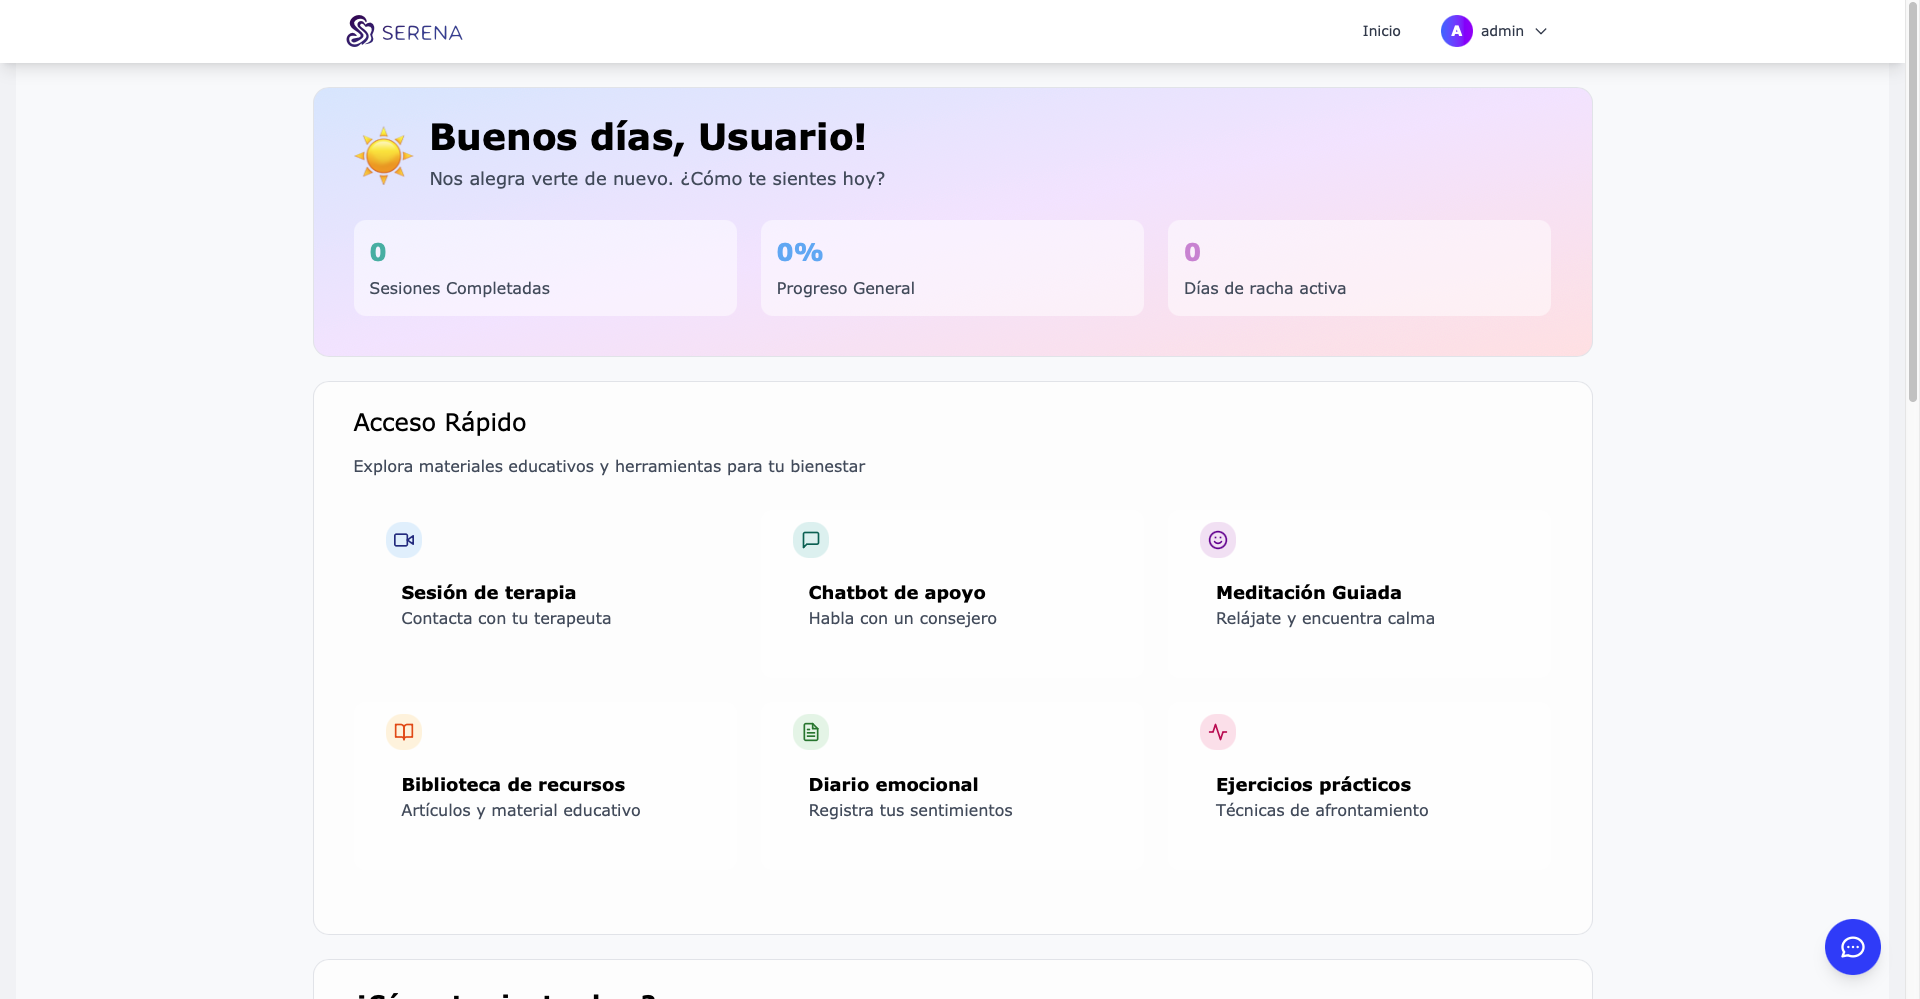Select Meditación Guiada card title
1920x999 pixels.
coord(1308,593)
